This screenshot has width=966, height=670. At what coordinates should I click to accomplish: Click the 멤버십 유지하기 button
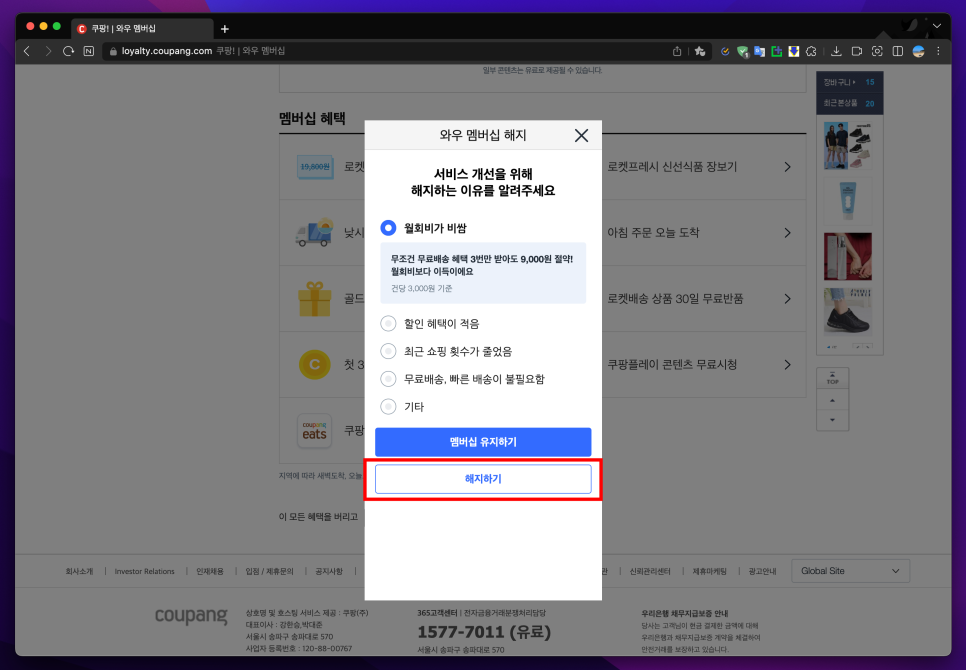pos(483,442)
